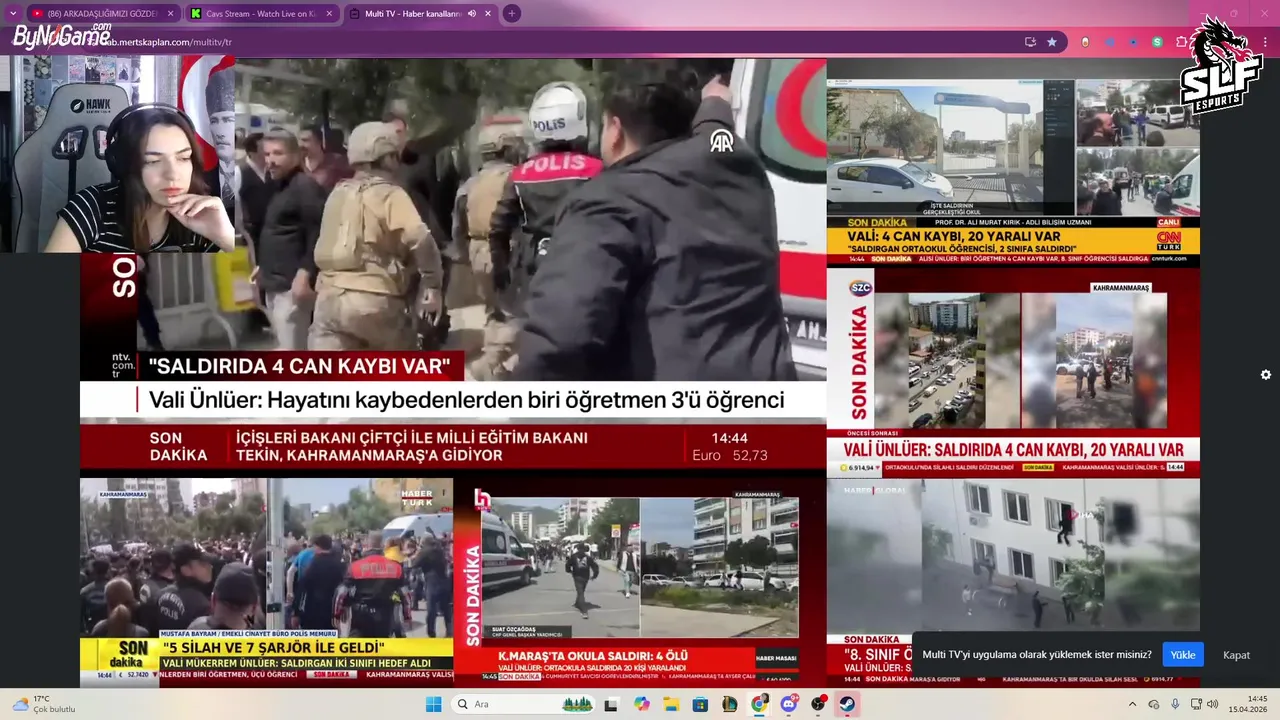Open Discord from the taskbar

click(x=789, y=704)
